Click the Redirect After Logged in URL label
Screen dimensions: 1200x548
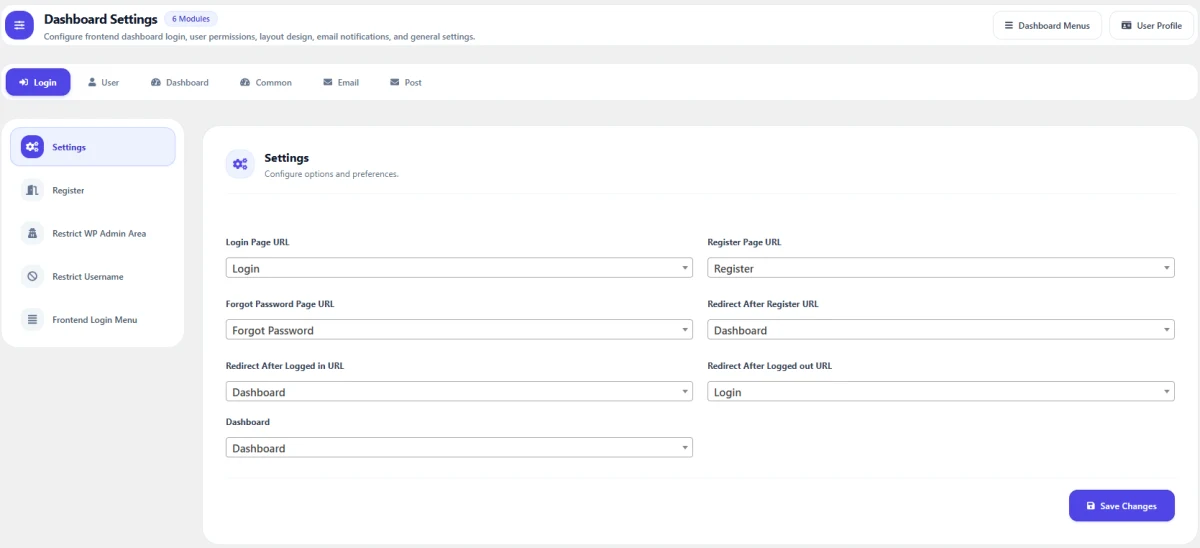(285, 366)
